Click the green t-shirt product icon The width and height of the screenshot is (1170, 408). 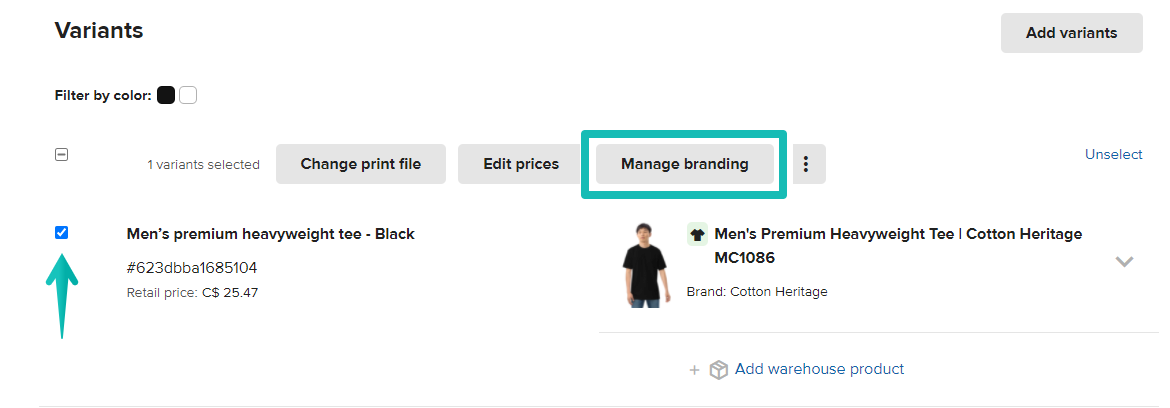697,235
